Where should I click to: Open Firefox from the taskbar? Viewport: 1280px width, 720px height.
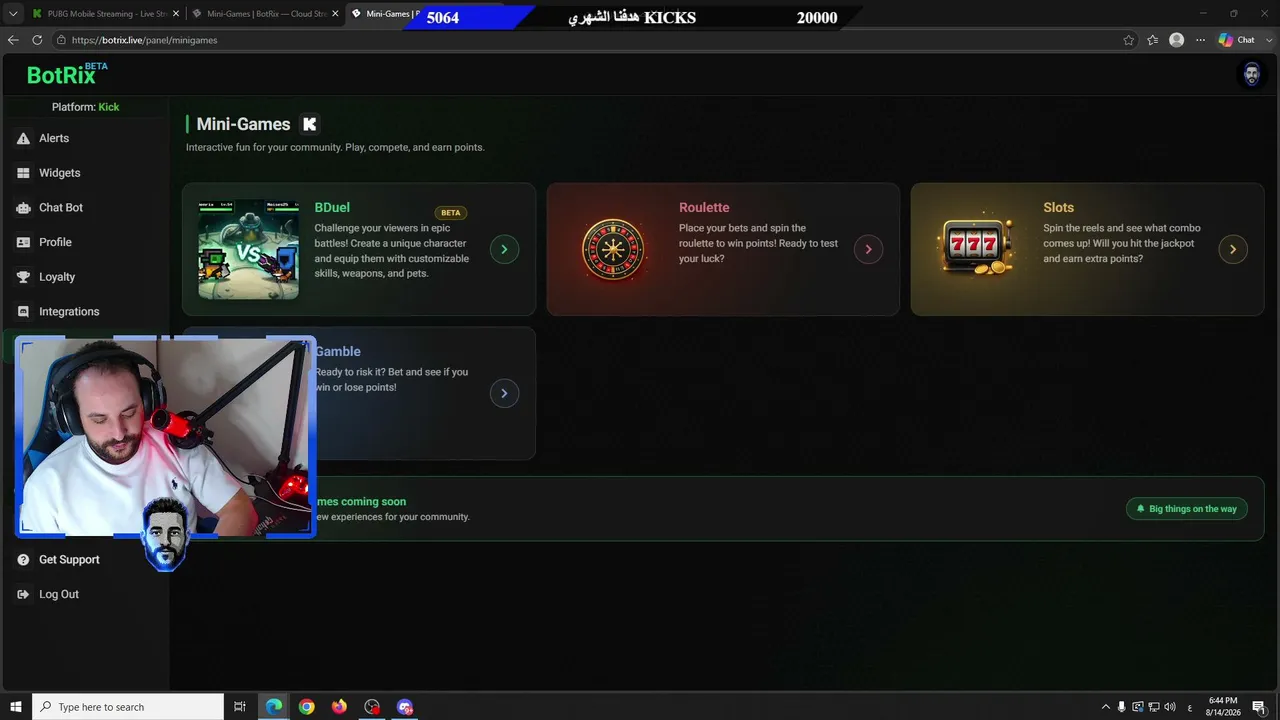[339, 707]
